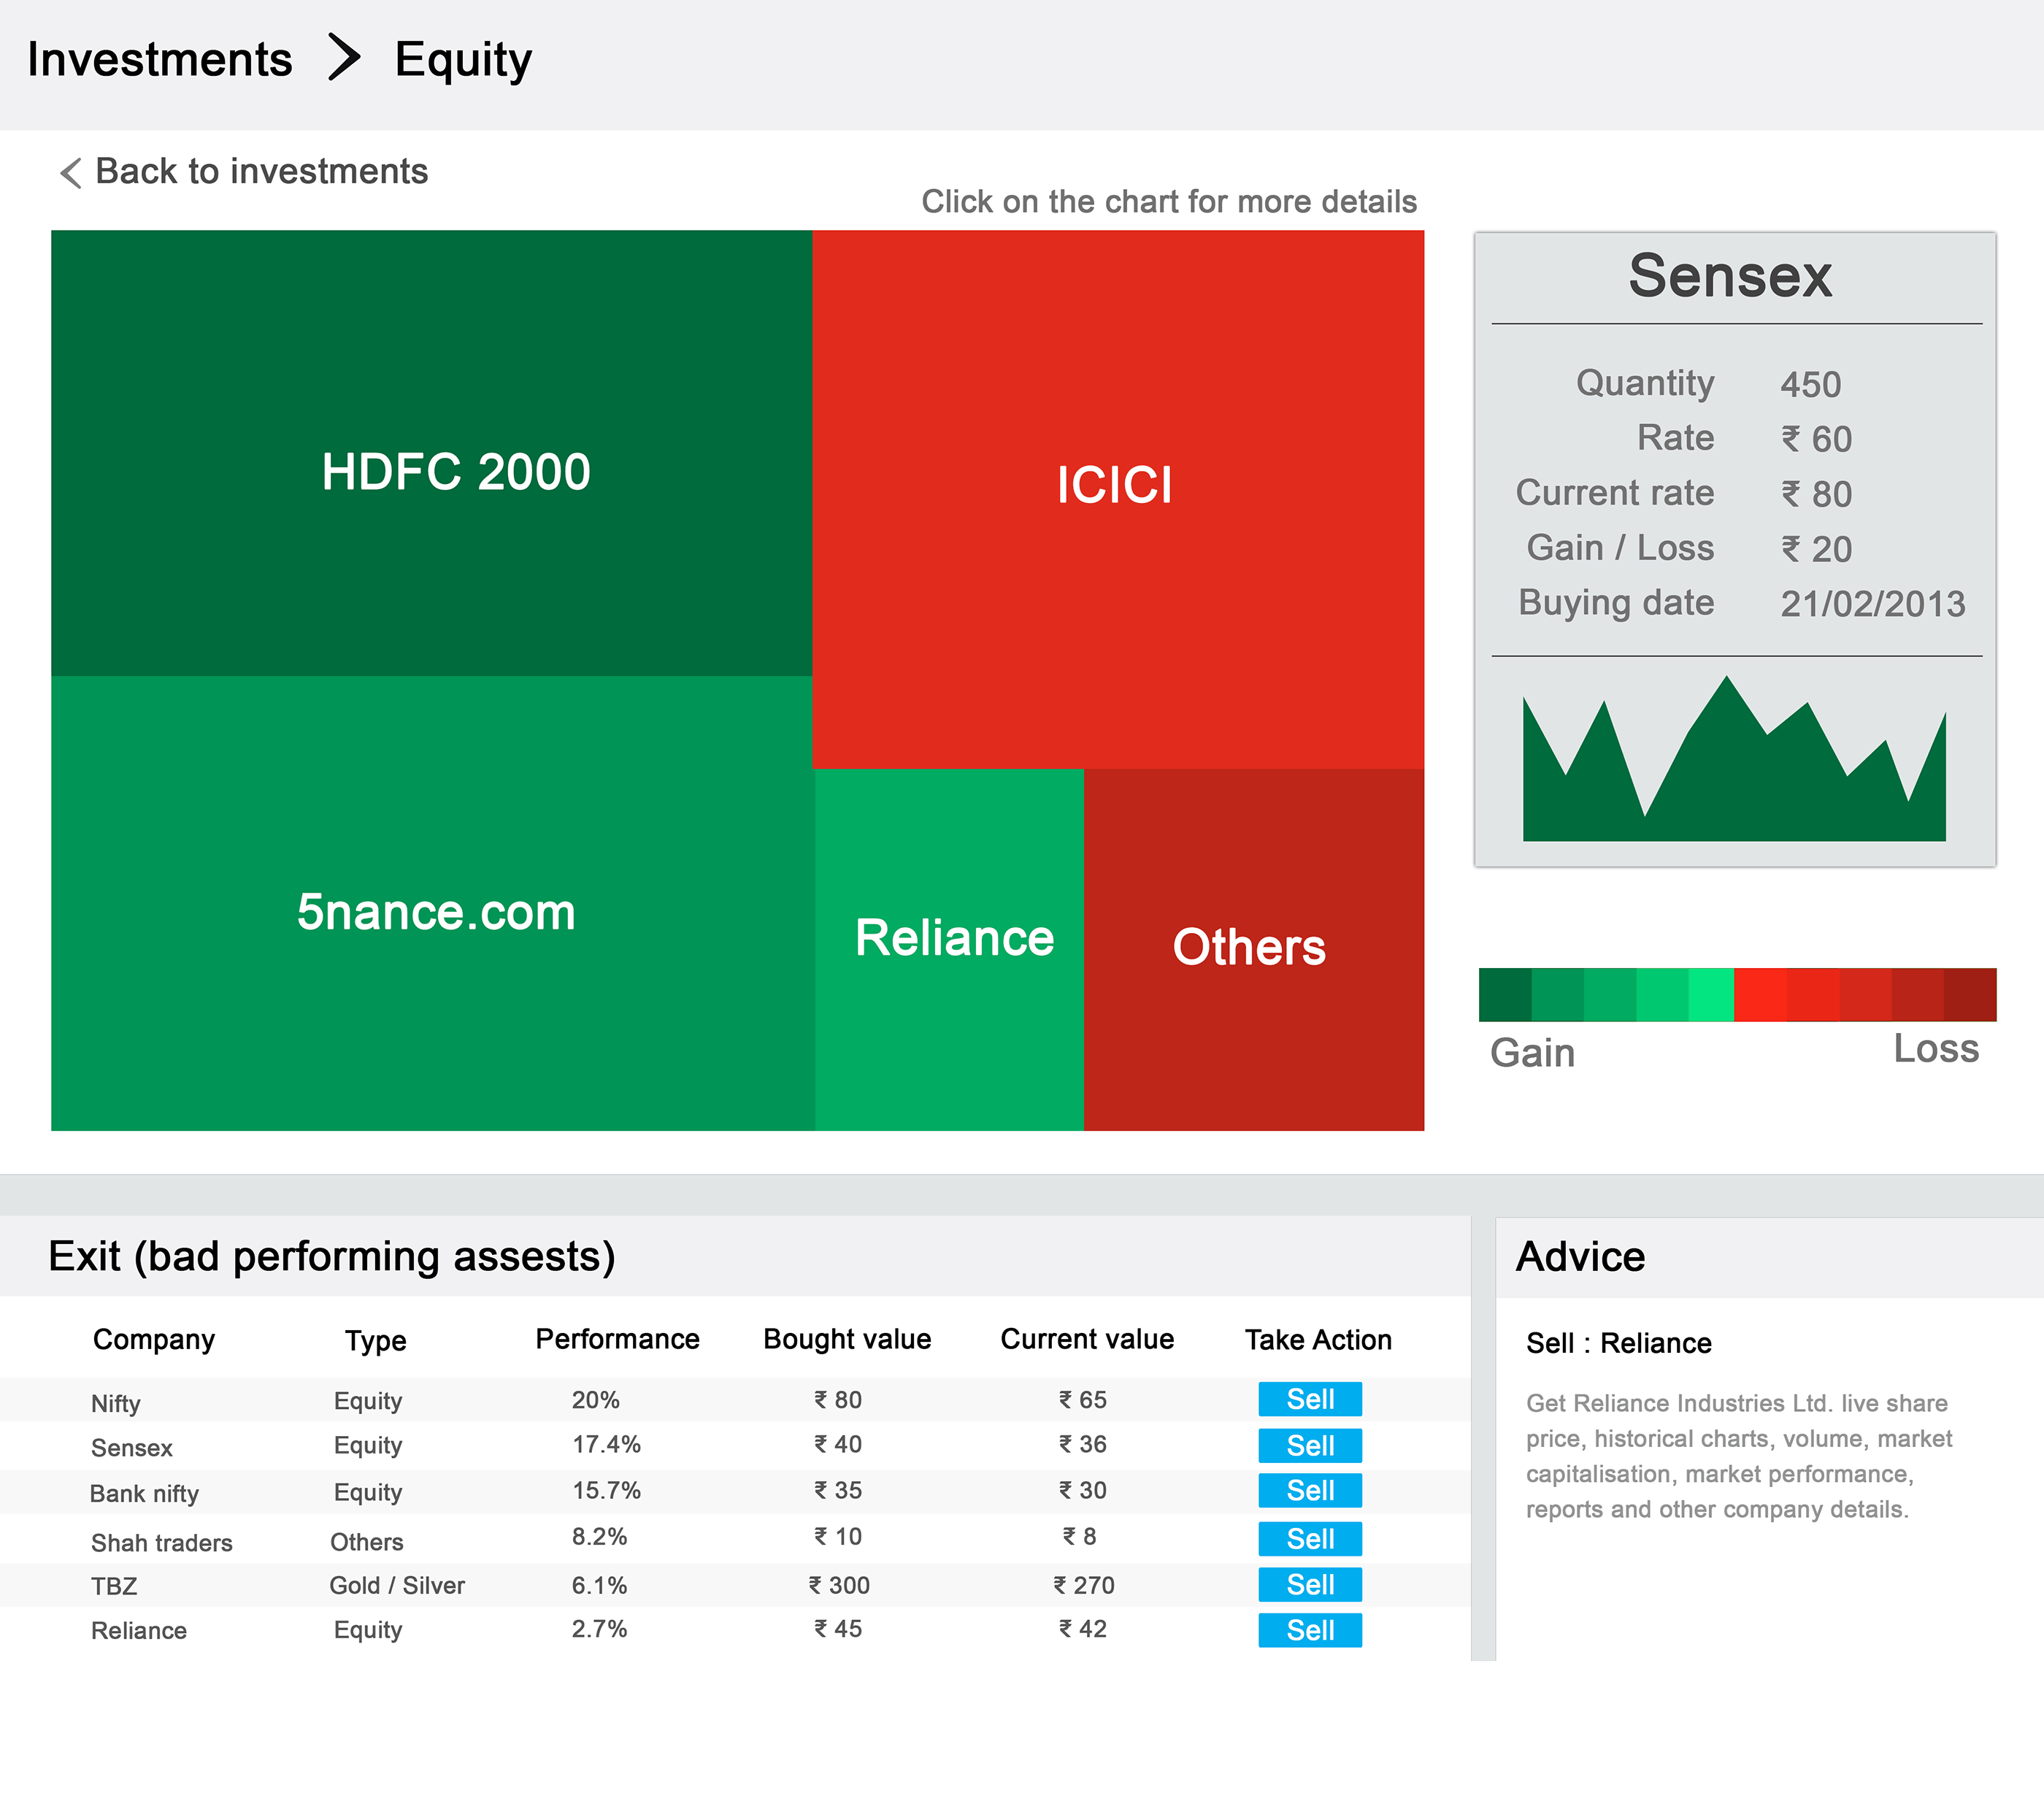This screenshot has height=1793, width=2044.
Task: Sell the Shah traders asset
Action: 1310,1538
